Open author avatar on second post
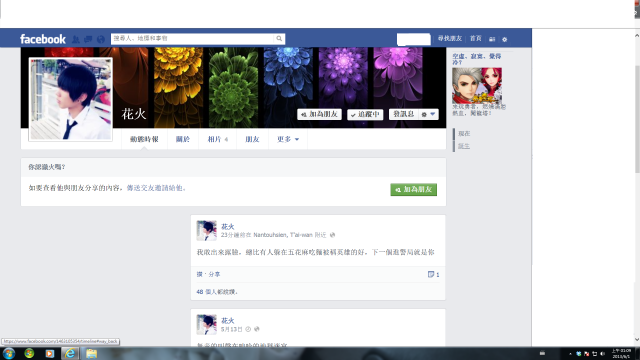 [207, 324]
